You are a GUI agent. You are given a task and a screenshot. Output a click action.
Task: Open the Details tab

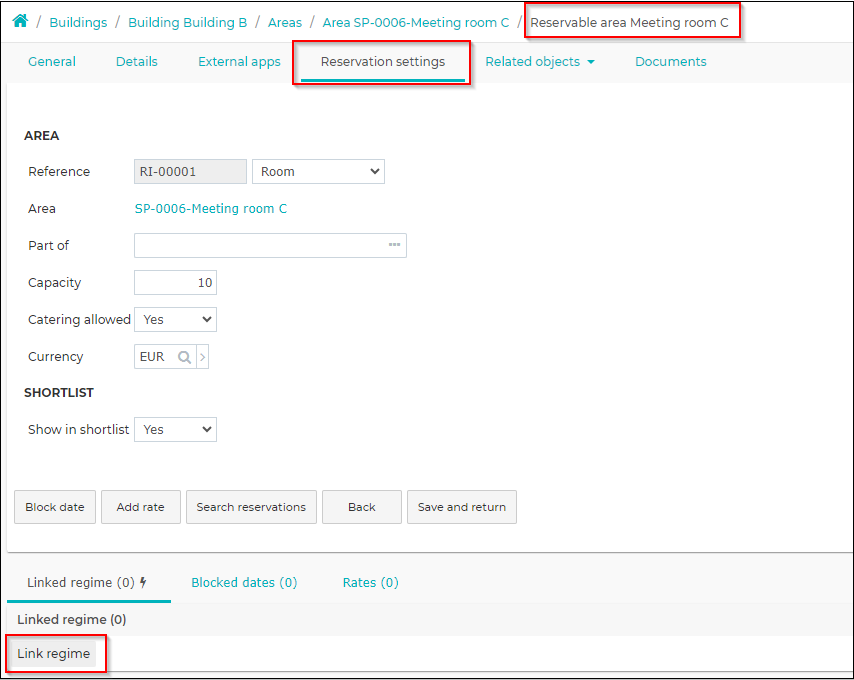point(137,62)
